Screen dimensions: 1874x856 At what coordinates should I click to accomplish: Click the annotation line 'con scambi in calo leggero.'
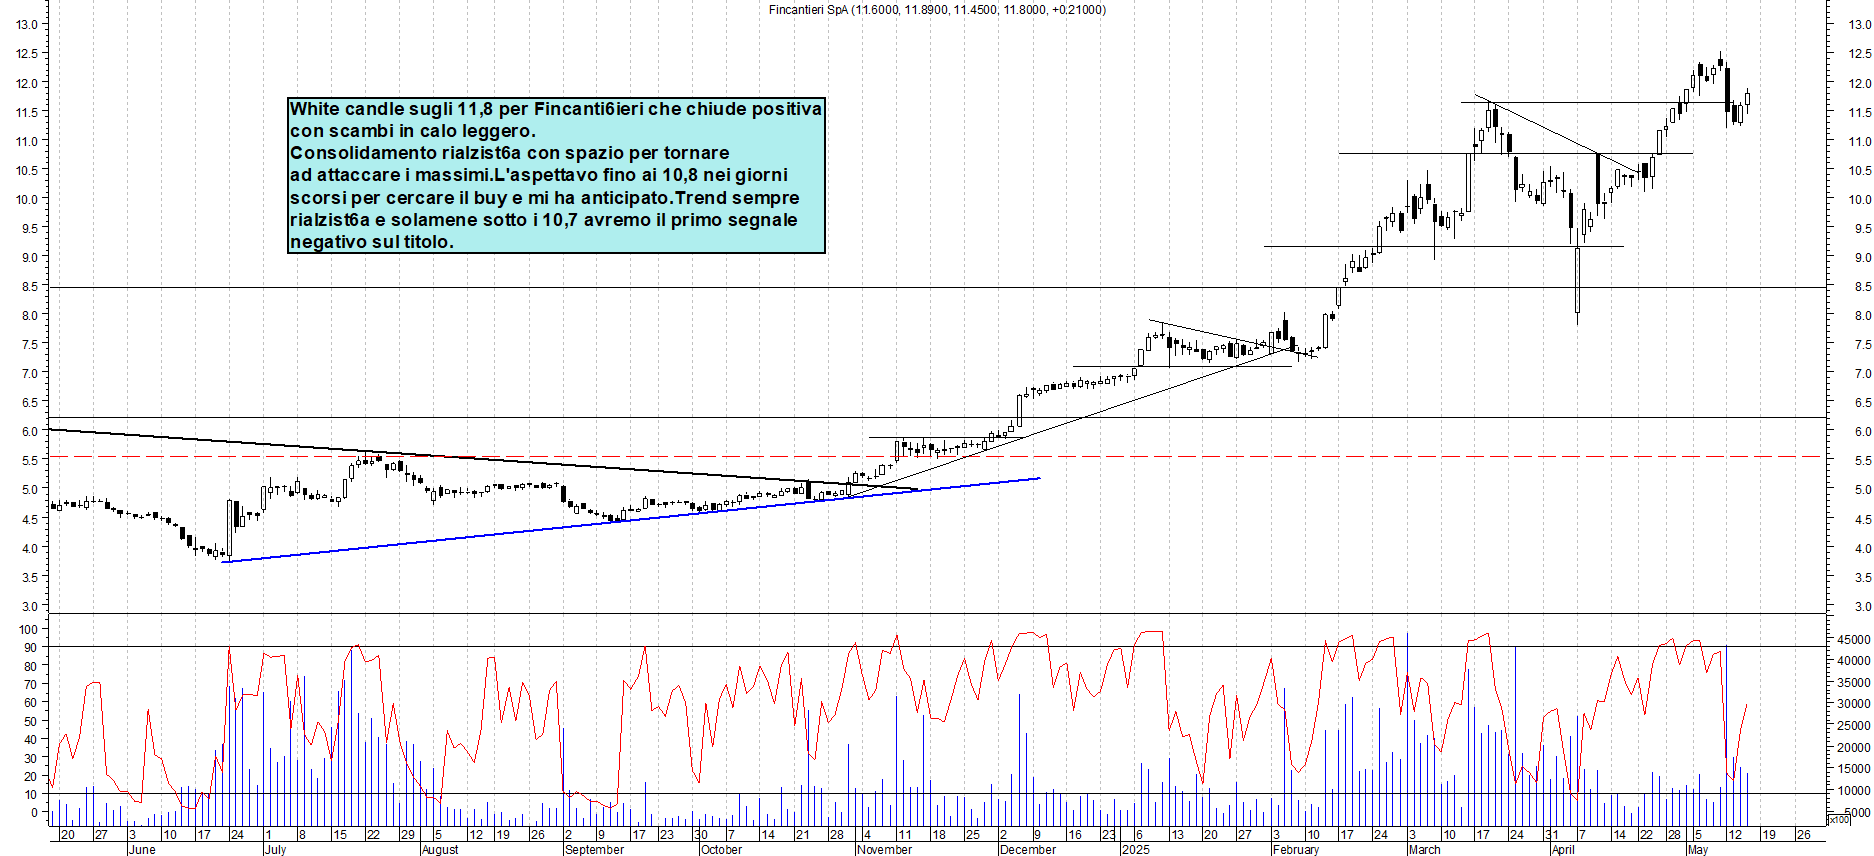413,131
